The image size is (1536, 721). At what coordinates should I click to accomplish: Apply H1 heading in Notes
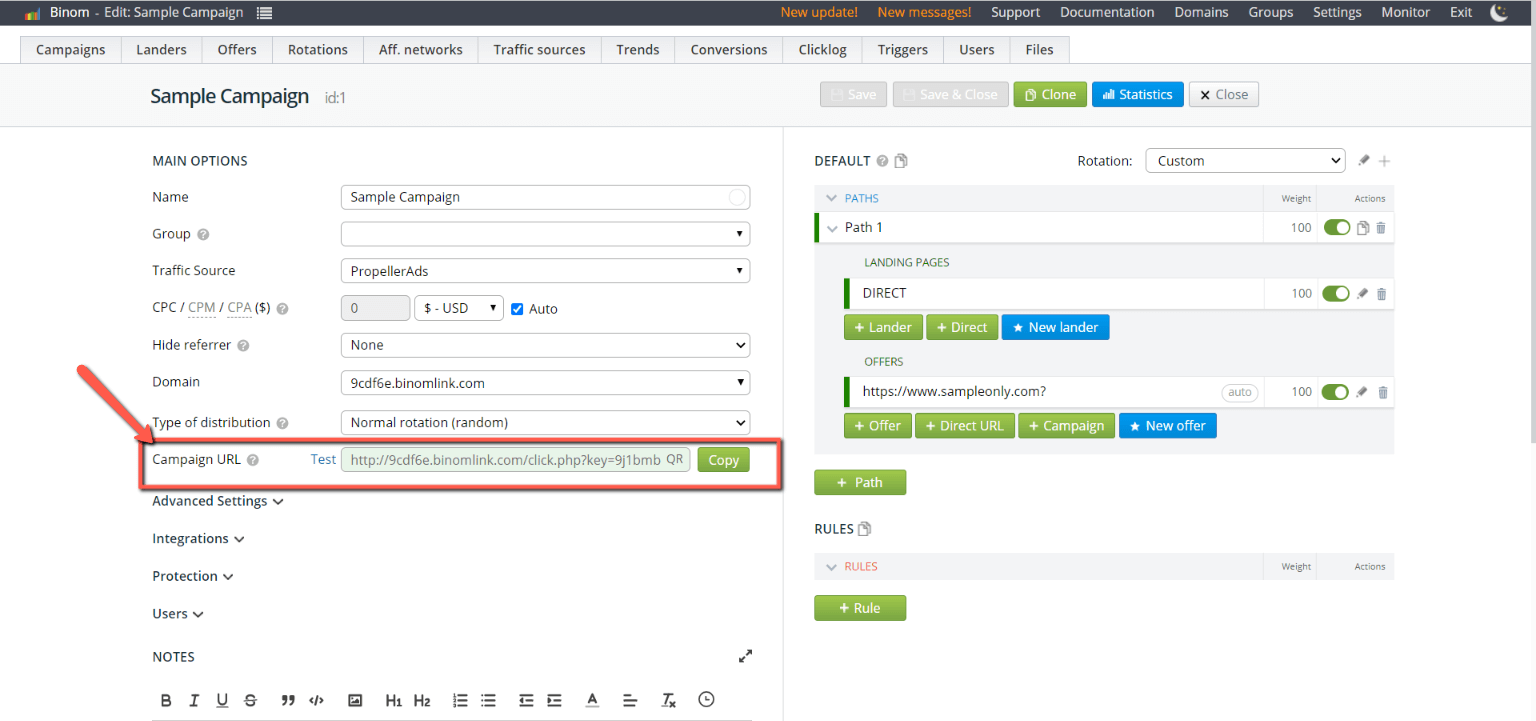tap(393, 700)
